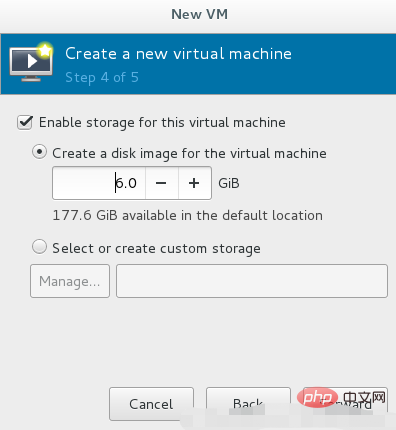Click the 'New VM' window title
Image resolution: width=396 pixels, height=430 pixels.
coord(199,14)
